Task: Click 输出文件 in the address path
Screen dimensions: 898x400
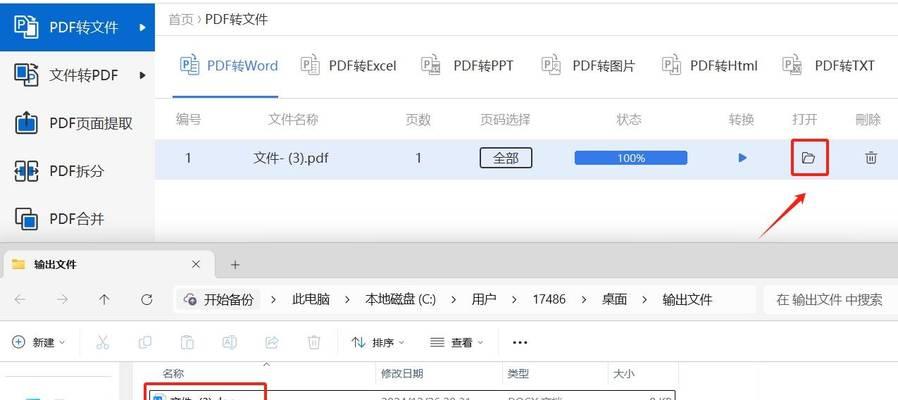Action: [687, 299]
